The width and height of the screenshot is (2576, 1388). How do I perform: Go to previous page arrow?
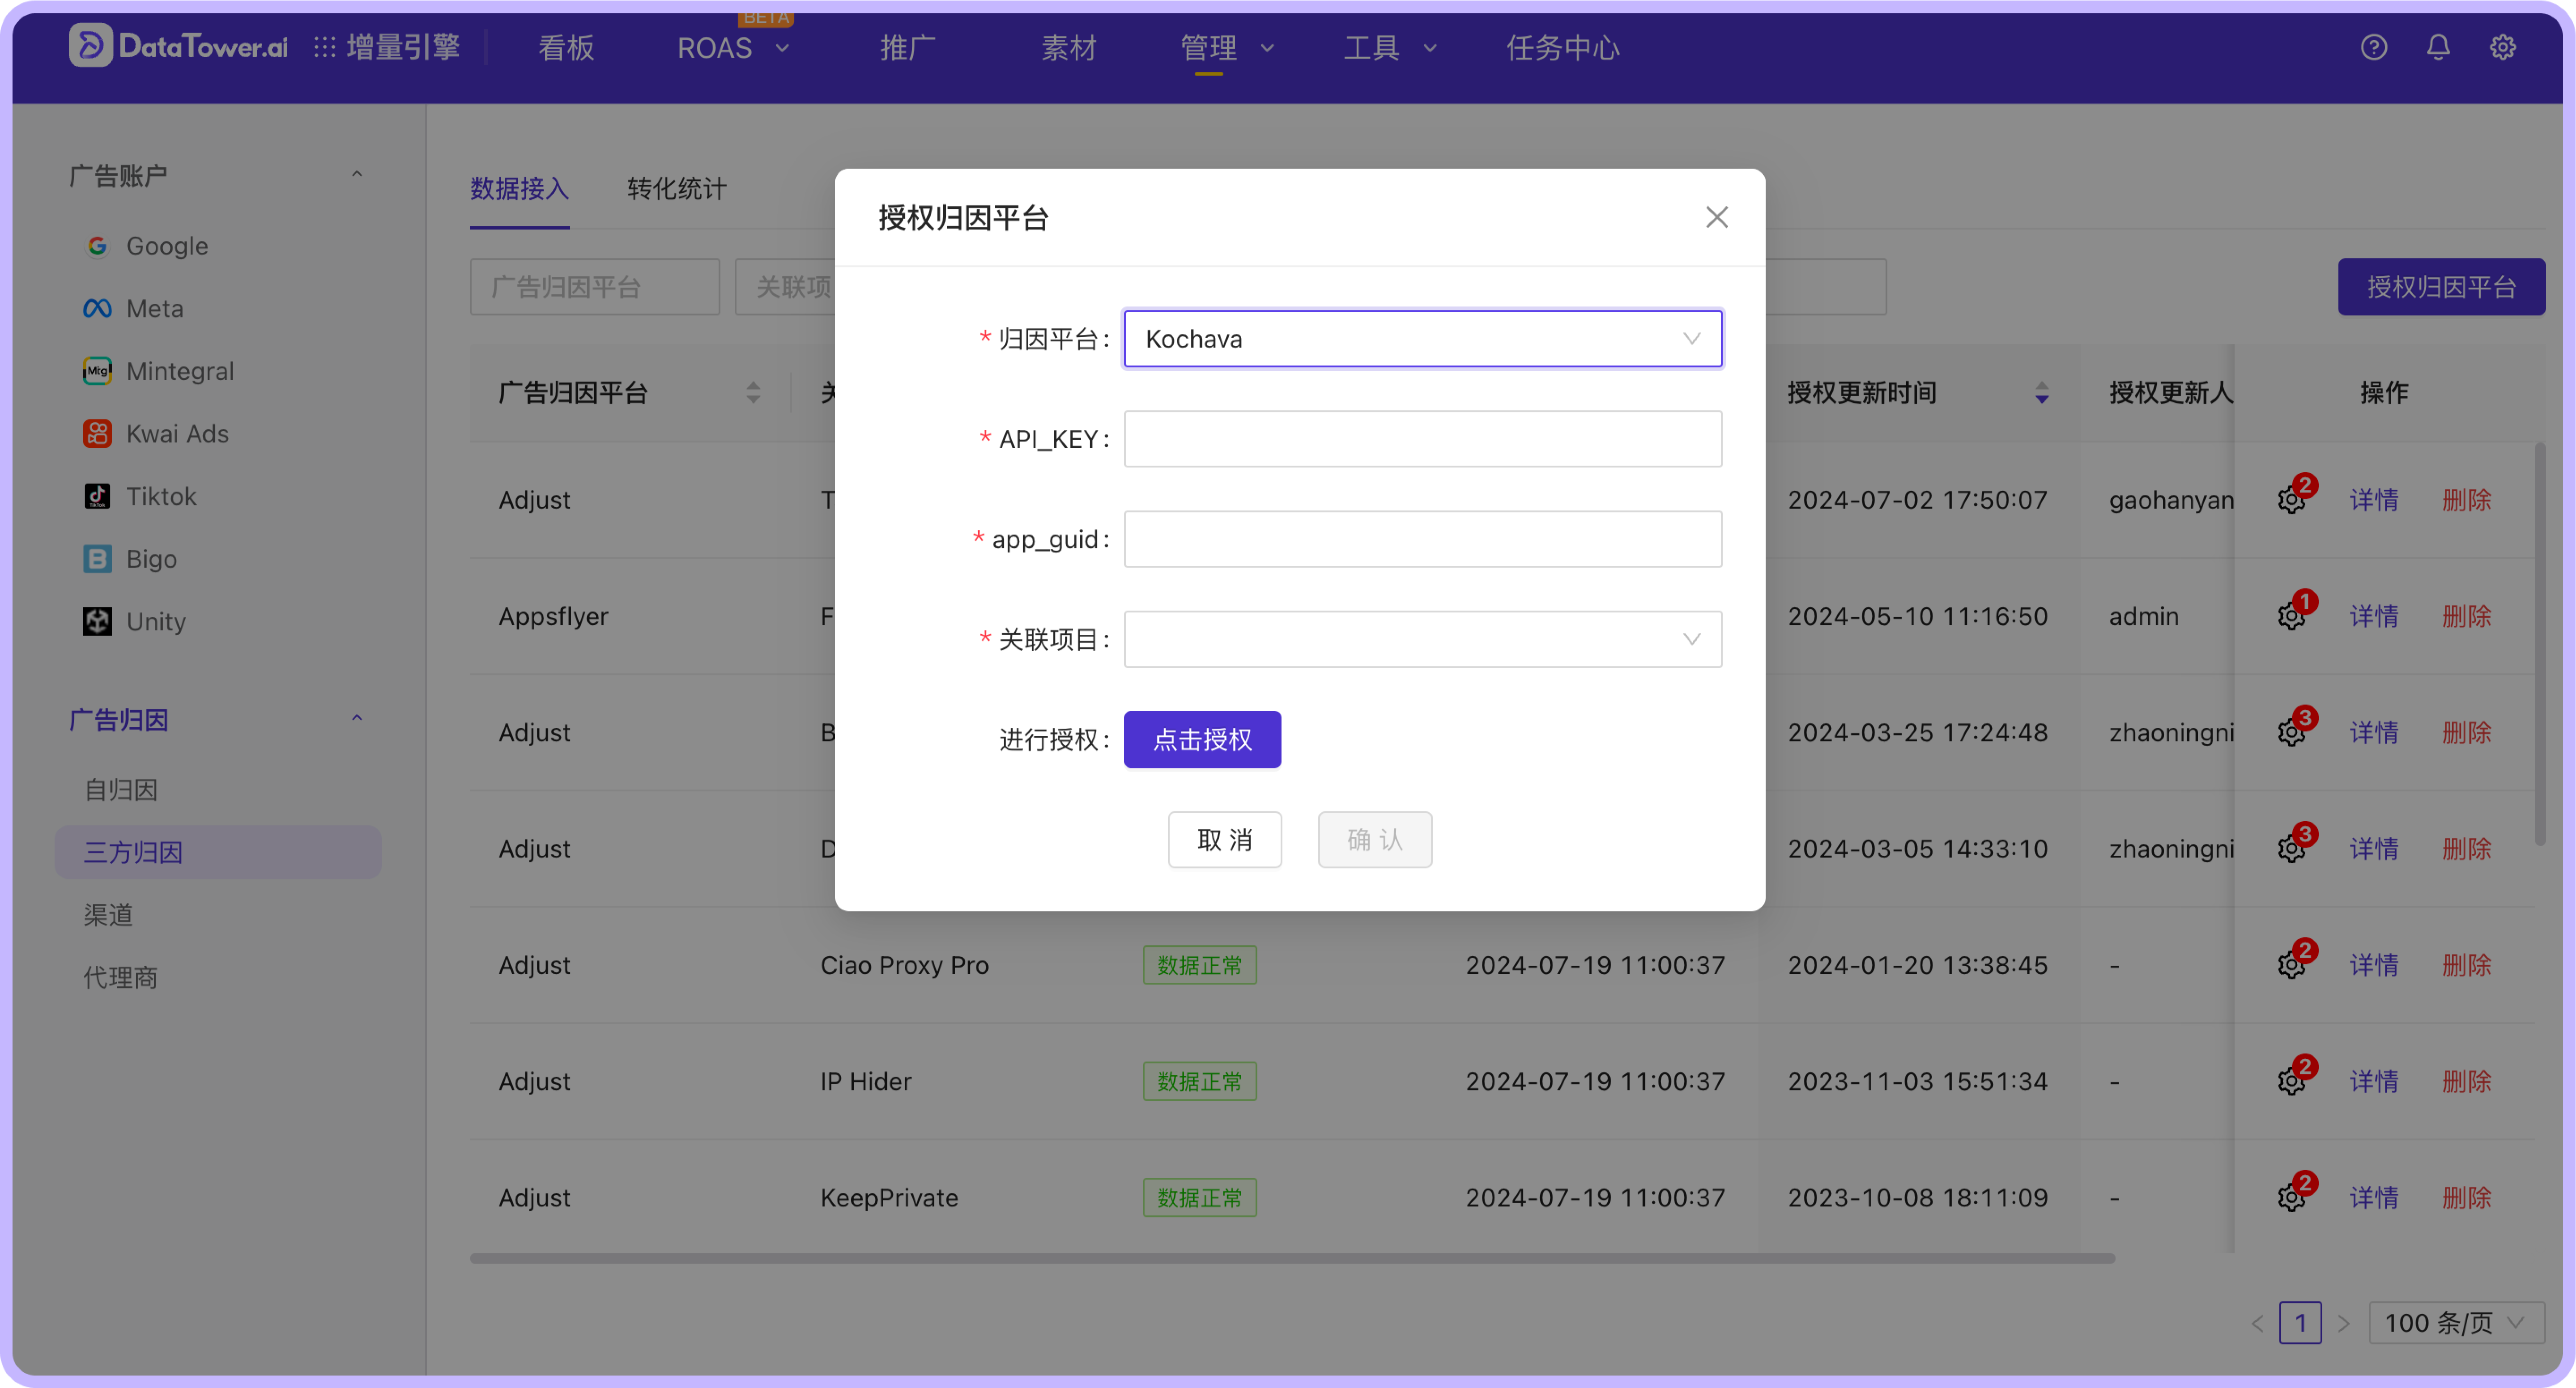(2257, 1323)
